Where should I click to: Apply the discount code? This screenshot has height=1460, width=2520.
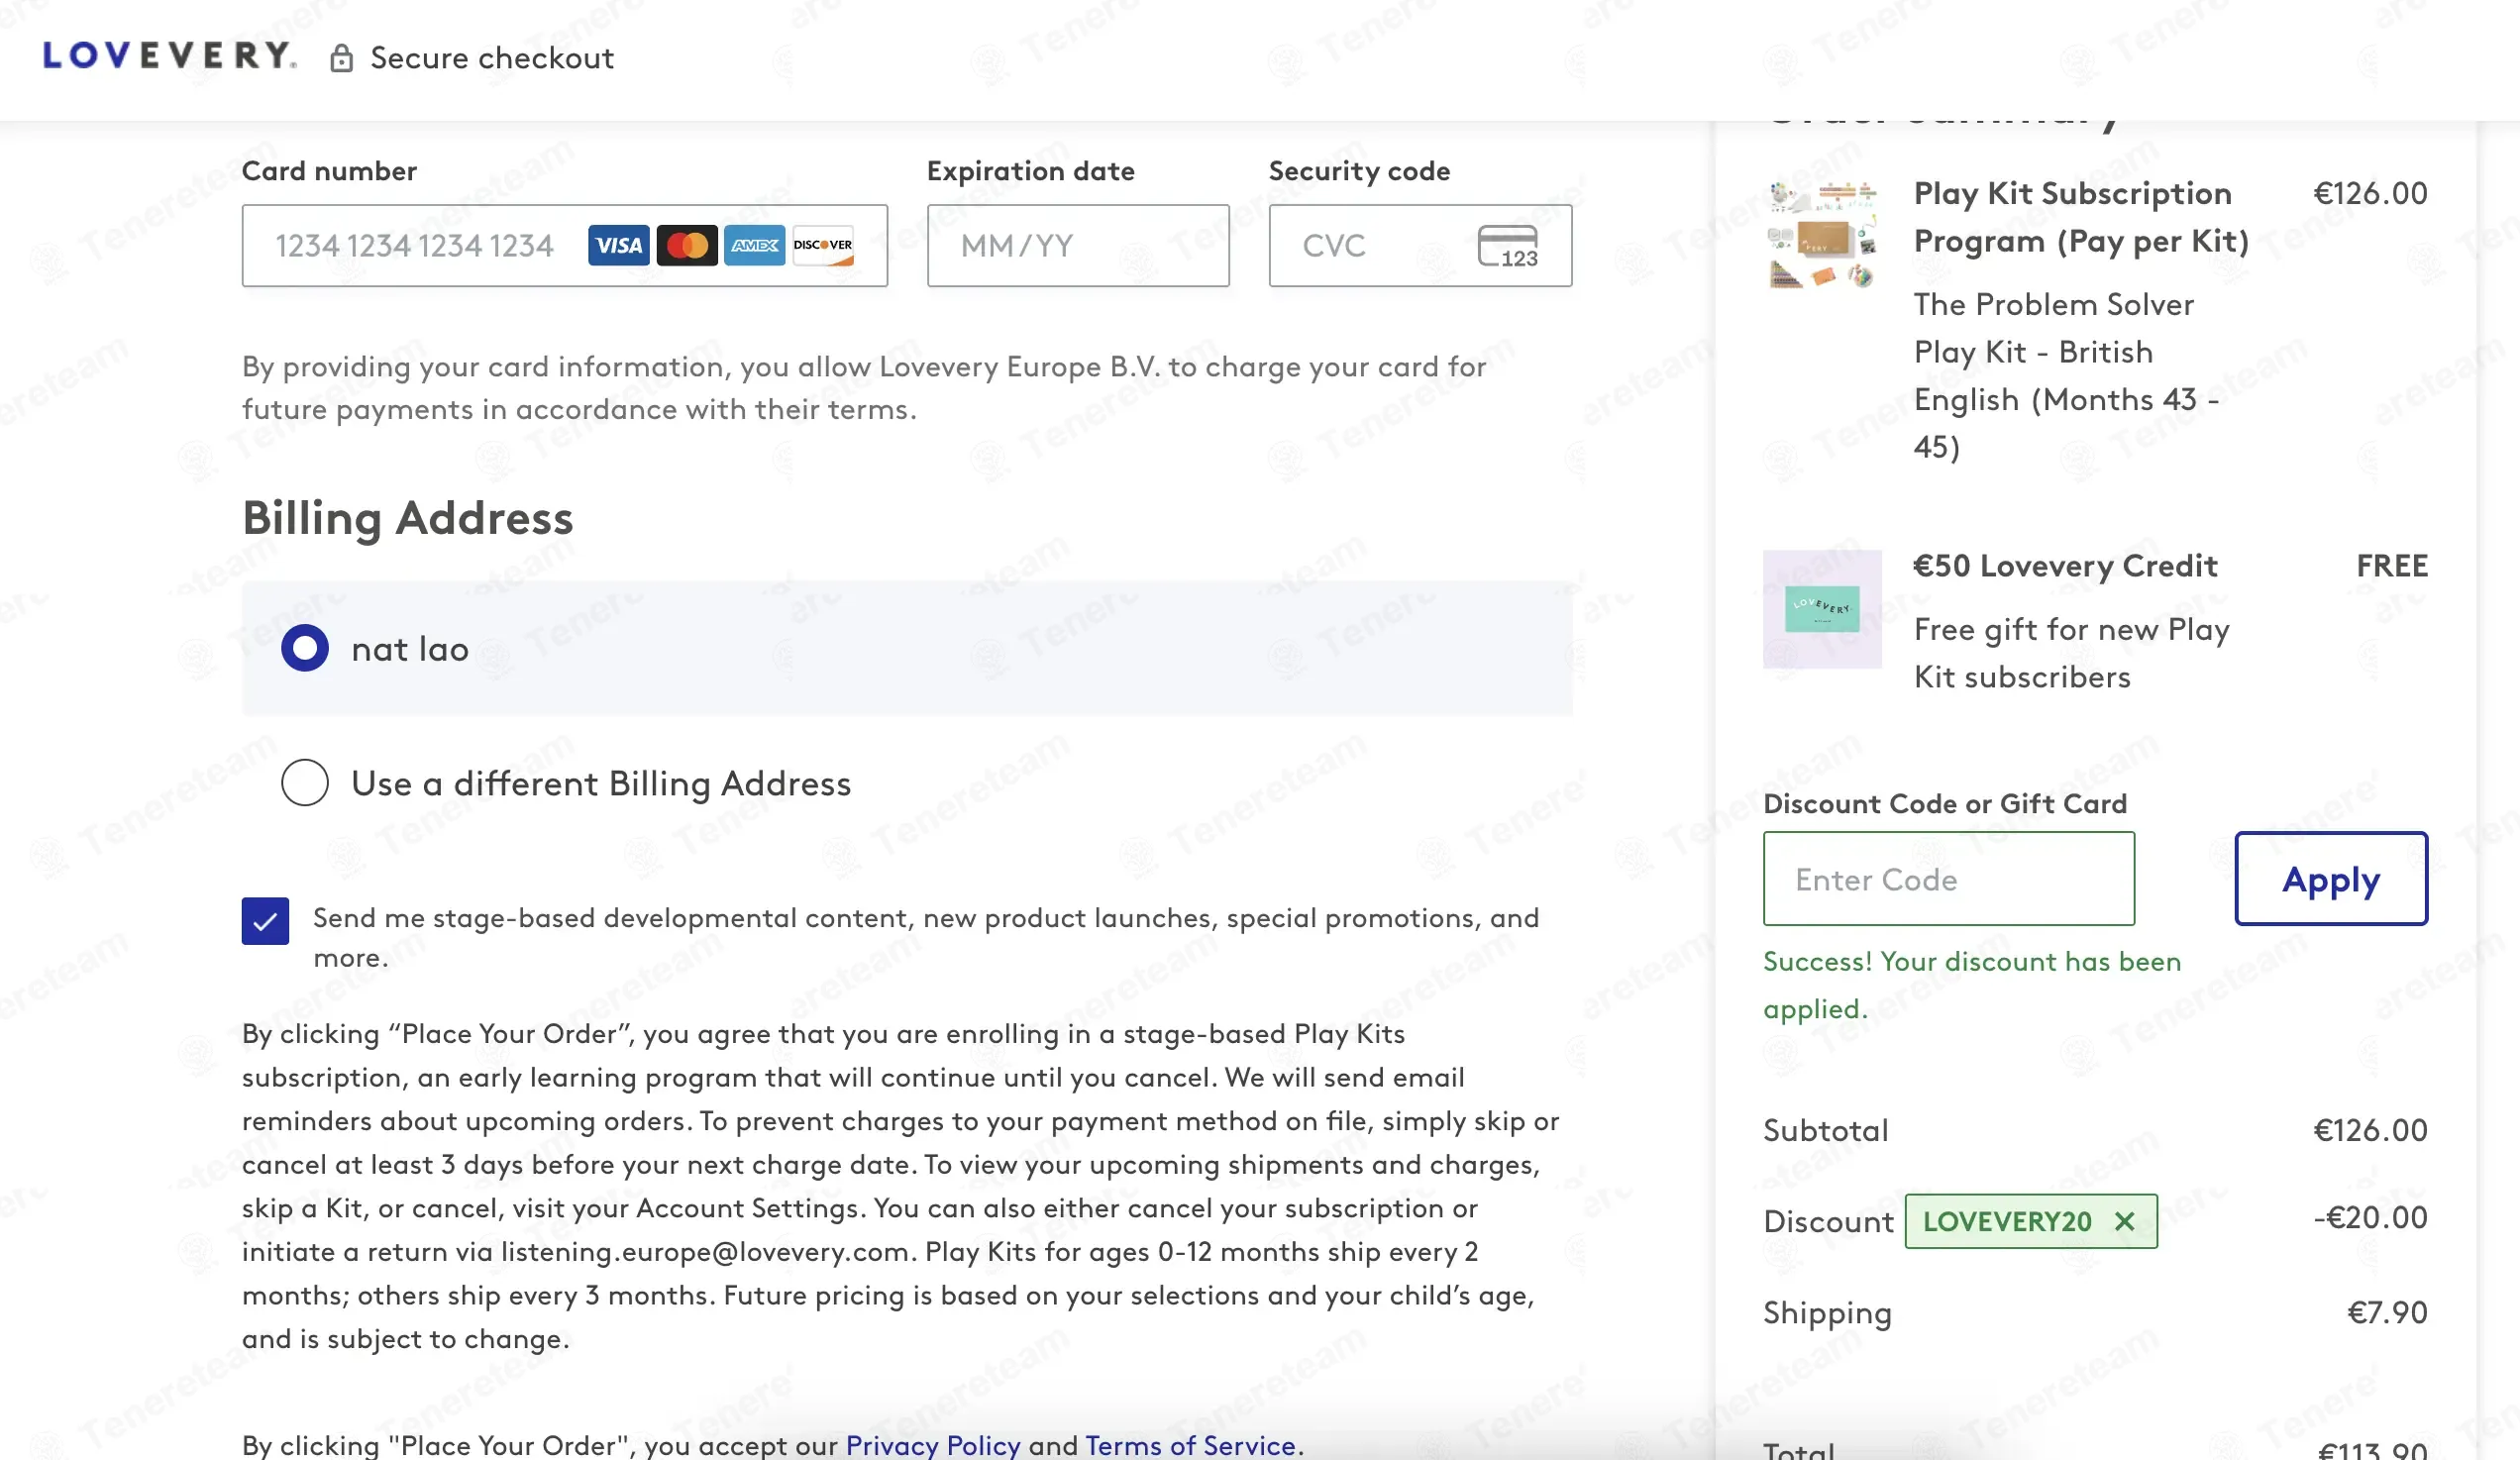pyautogui.click(x=2331, y=879)
